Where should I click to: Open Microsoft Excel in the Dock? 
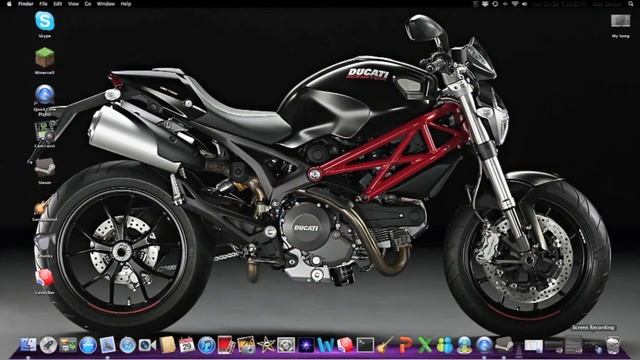click(424, 345)
